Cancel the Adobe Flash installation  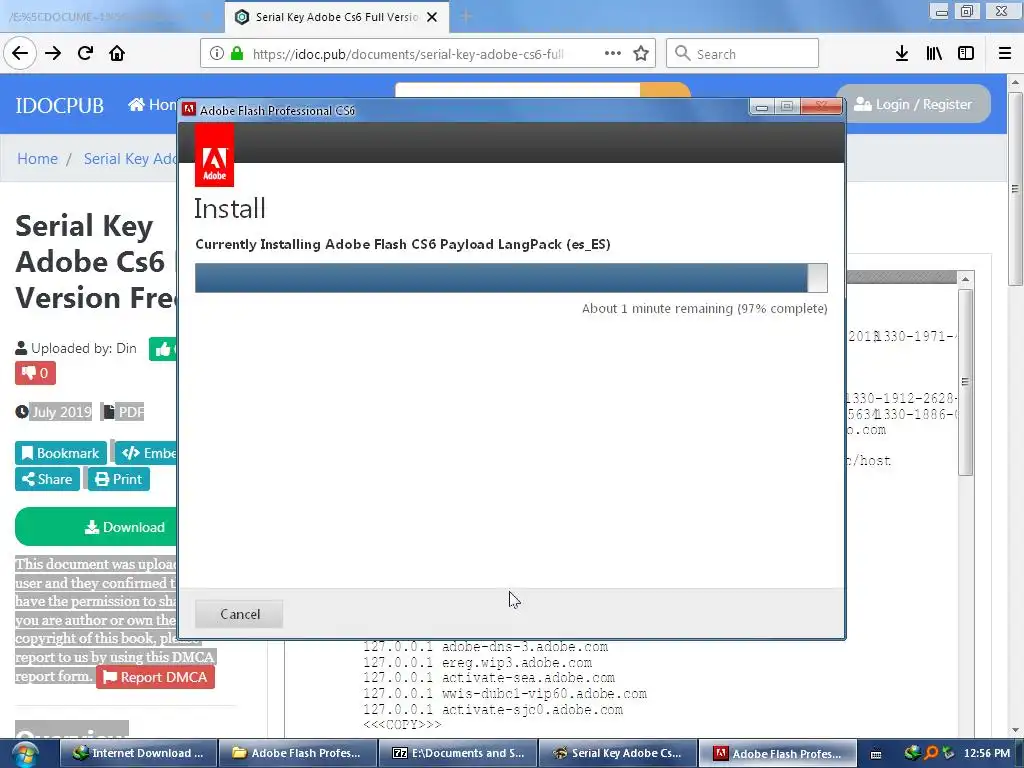tap(239, 614)
